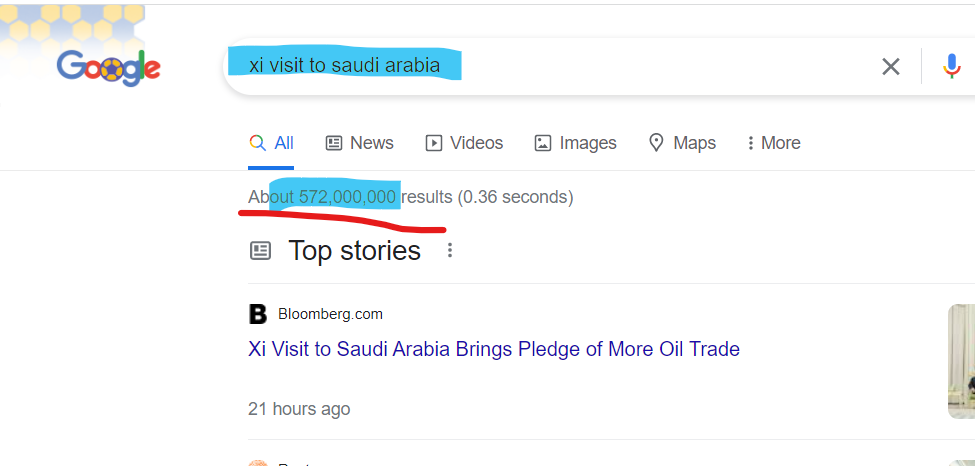Viewport: 975px width, 466px height.
Task: Click the Top stories heading
Action: tap(354, 250)
